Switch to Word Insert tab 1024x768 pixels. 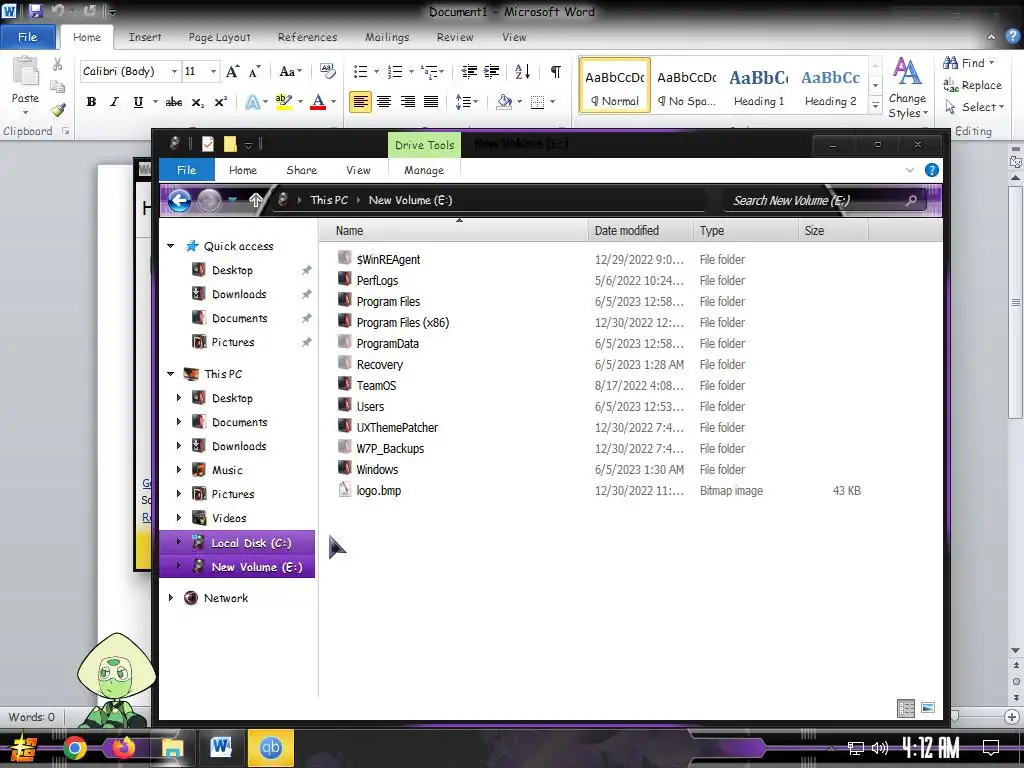pos(145,37)
